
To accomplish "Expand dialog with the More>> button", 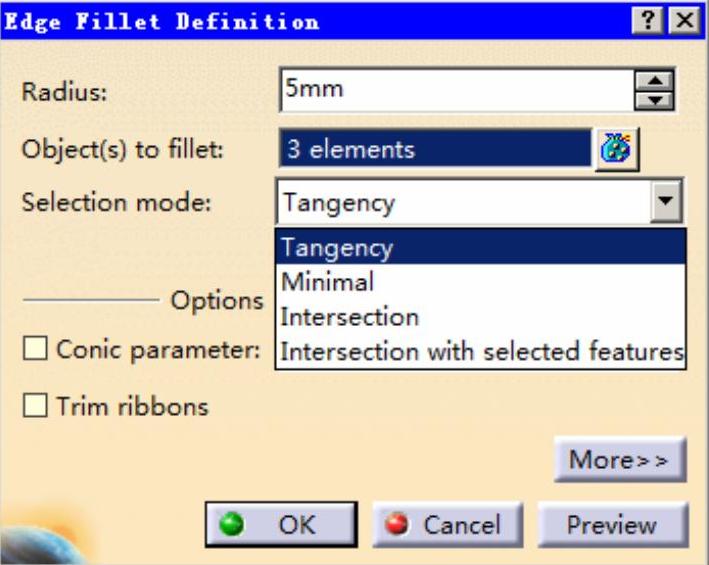I will click(620, 459).
